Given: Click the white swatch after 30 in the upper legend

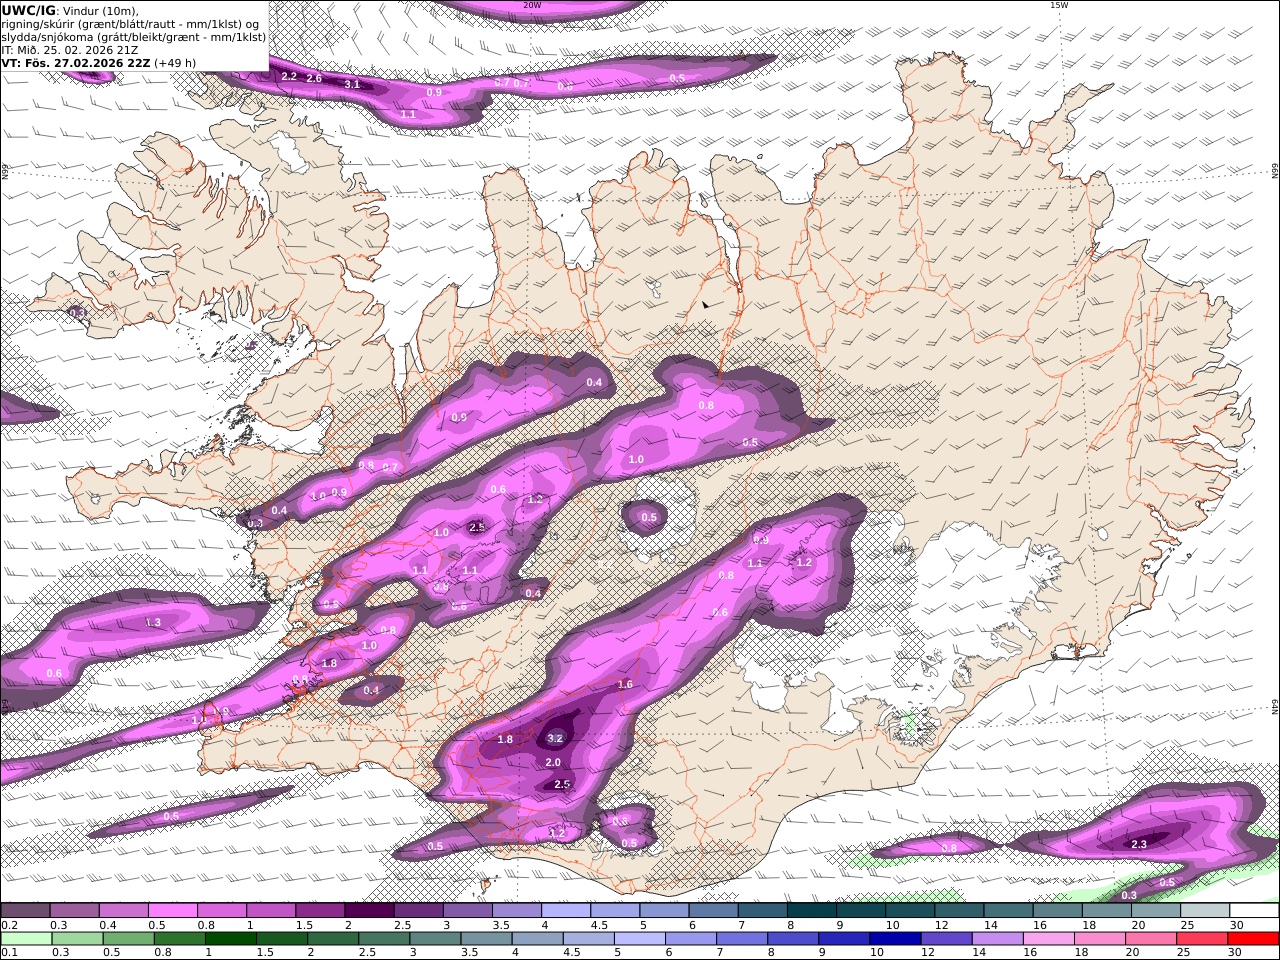Looking at the screenshot, I should click(1254, 911).
